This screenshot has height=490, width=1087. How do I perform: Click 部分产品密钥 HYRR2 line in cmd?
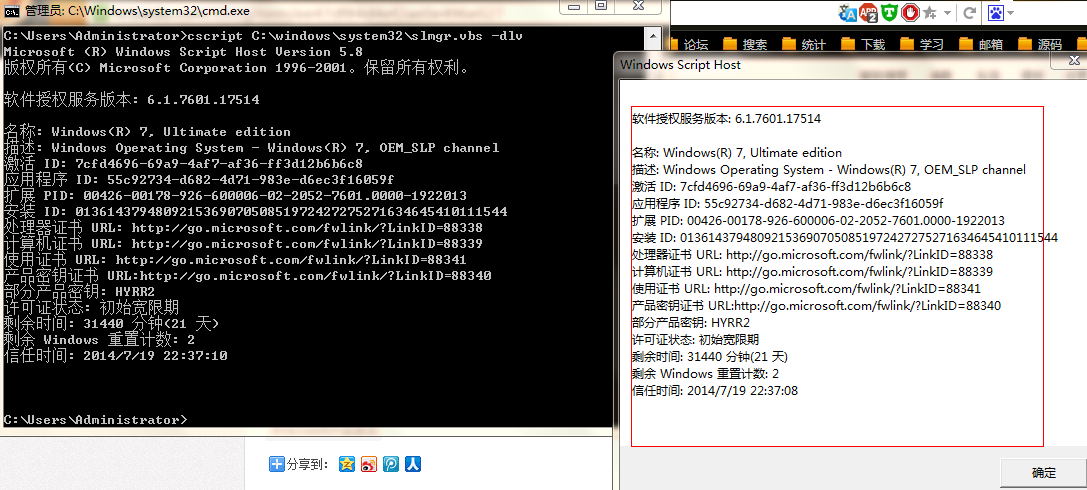[79, 291]
